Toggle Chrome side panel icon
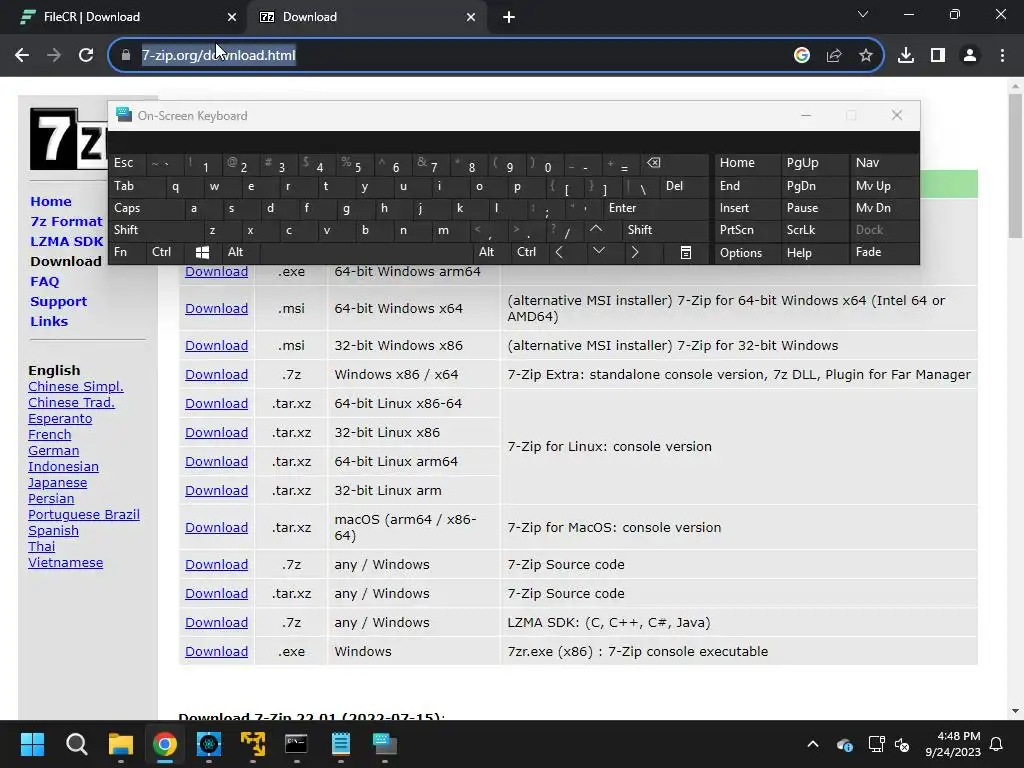 938,56
